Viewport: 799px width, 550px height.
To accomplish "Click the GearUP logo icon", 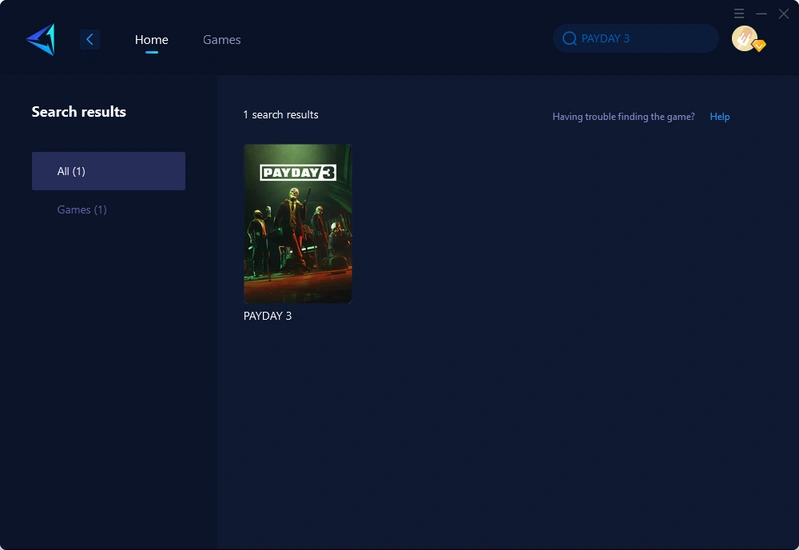I will pos(41,39).
